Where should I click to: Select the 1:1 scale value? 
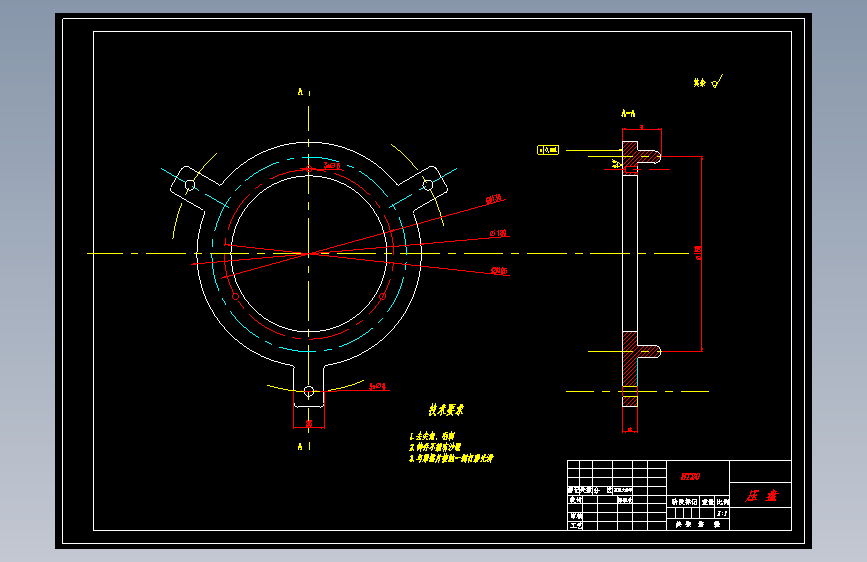point(722,513)
